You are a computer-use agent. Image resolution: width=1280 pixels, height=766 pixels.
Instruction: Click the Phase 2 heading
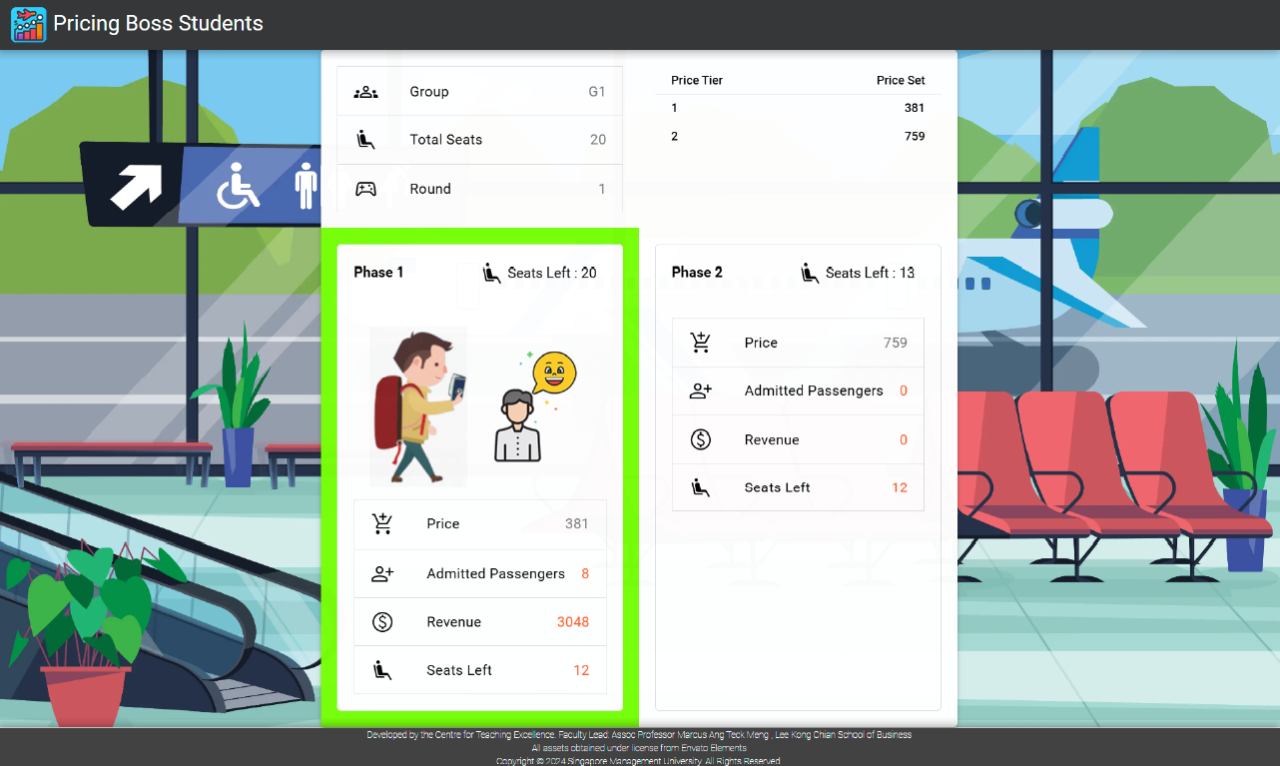[x=697, y=273]
